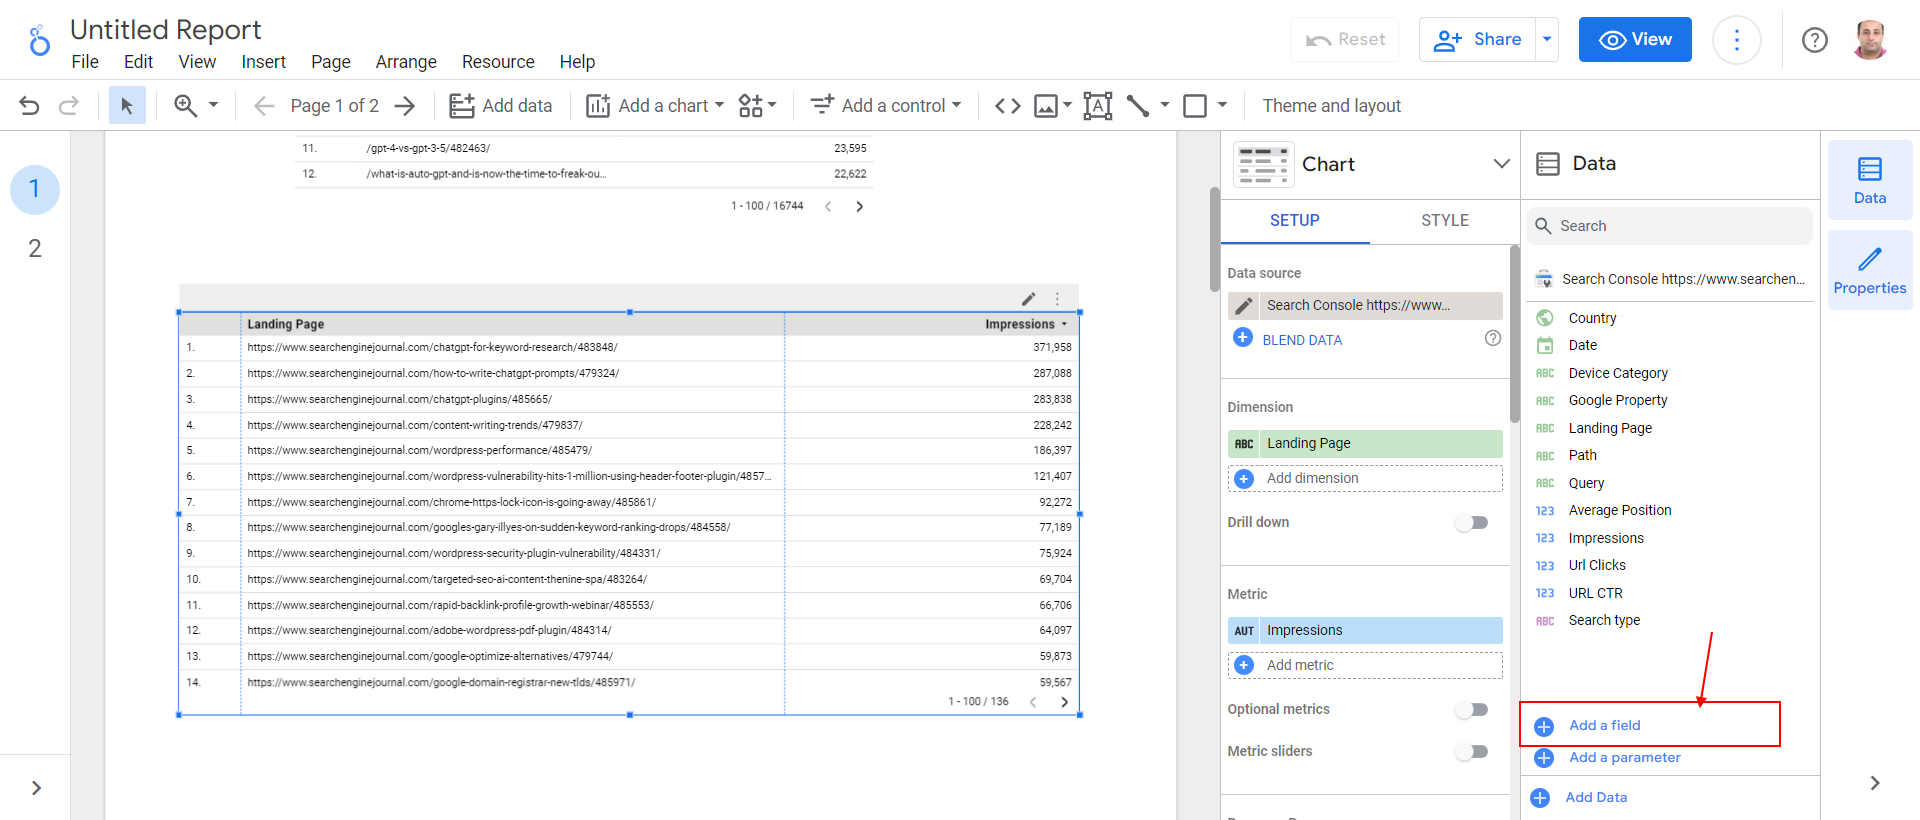Image resolution: width=1920 pixels, height=820 pixels.
Task: Click the URL embed code icon
Action: (1008, 105)
